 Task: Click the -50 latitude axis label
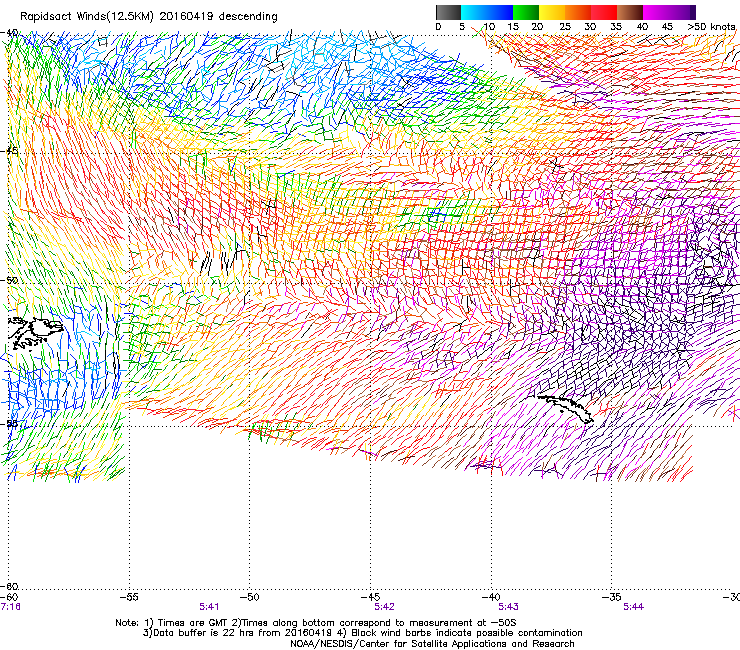[x=9, y=280]
